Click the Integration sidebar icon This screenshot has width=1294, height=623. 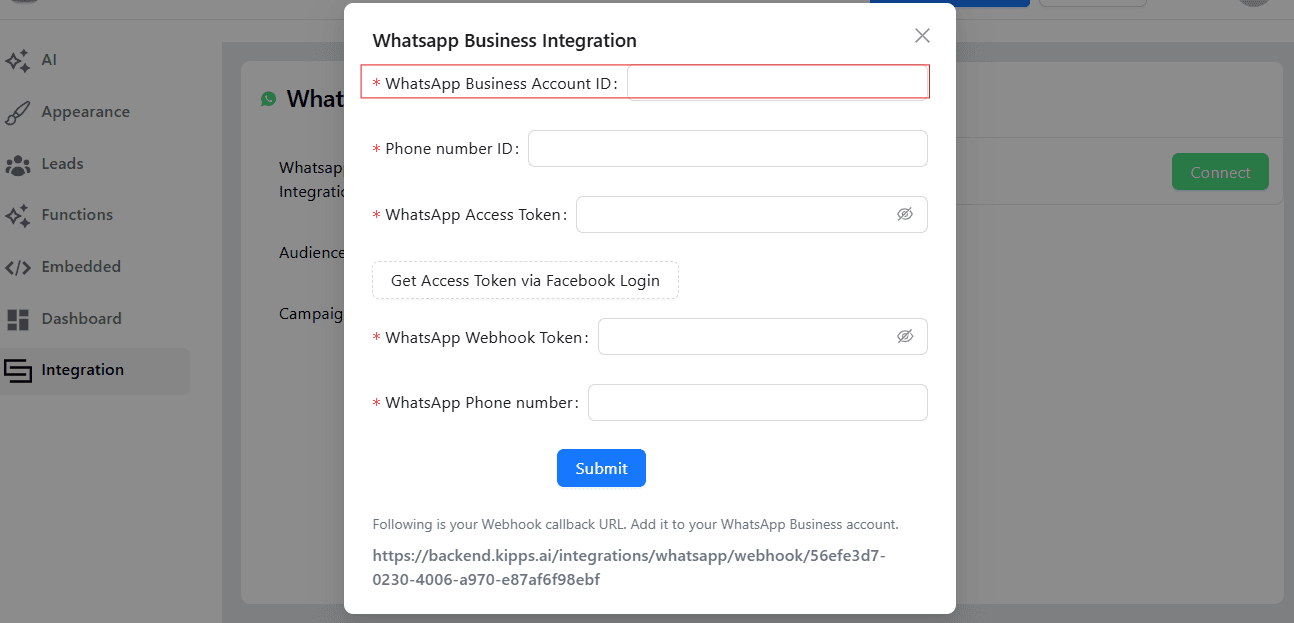tap(17, 371)
